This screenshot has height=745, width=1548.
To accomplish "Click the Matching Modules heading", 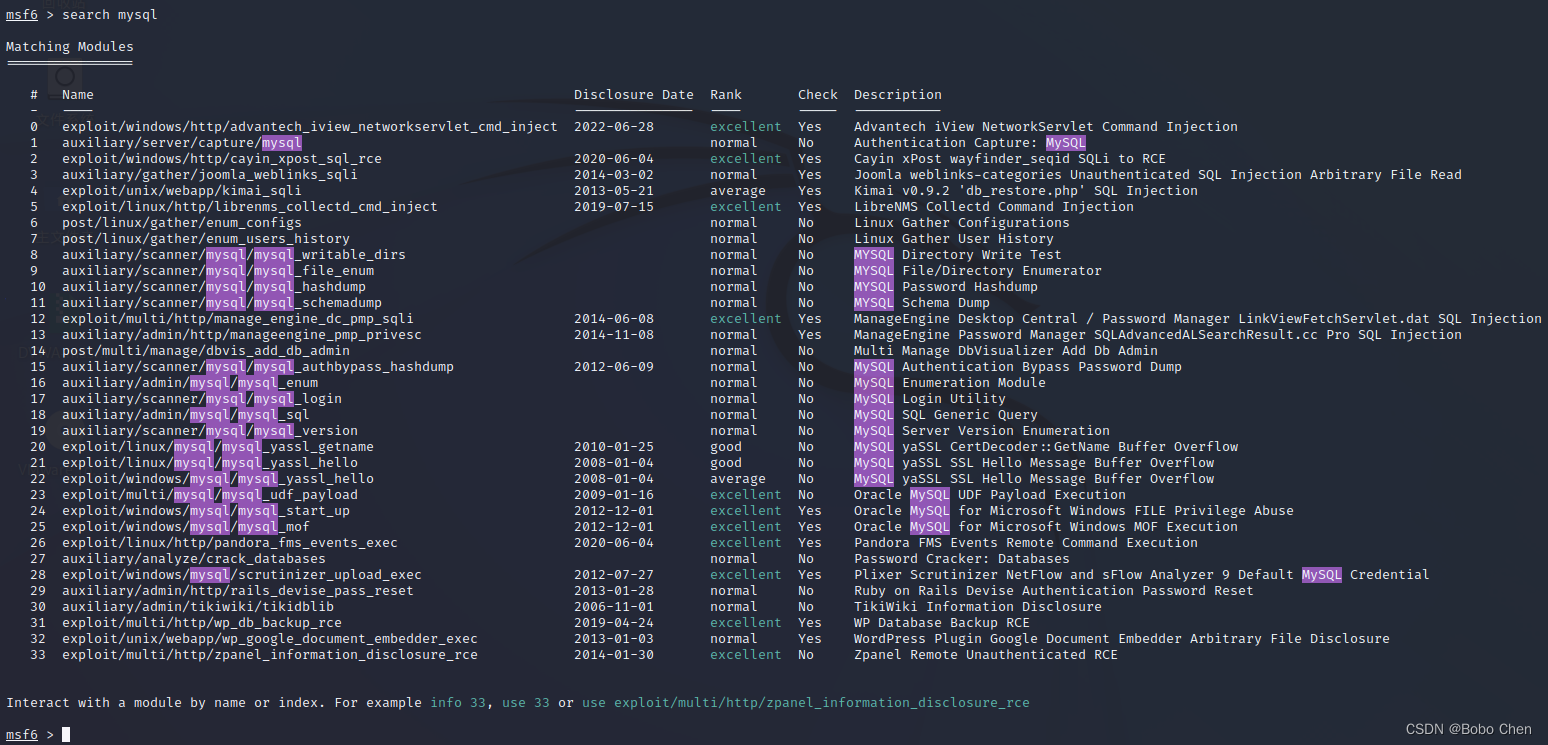I will [x=69, y=46].
